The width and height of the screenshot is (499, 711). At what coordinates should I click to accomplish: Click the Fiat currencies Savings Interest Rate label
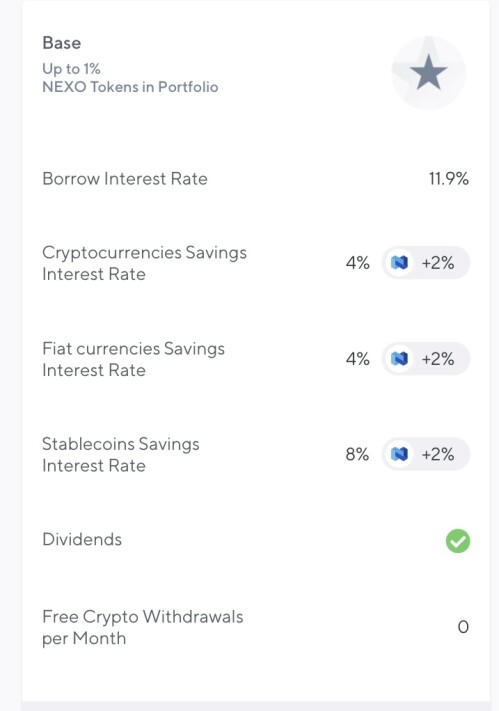coord(133,359)
